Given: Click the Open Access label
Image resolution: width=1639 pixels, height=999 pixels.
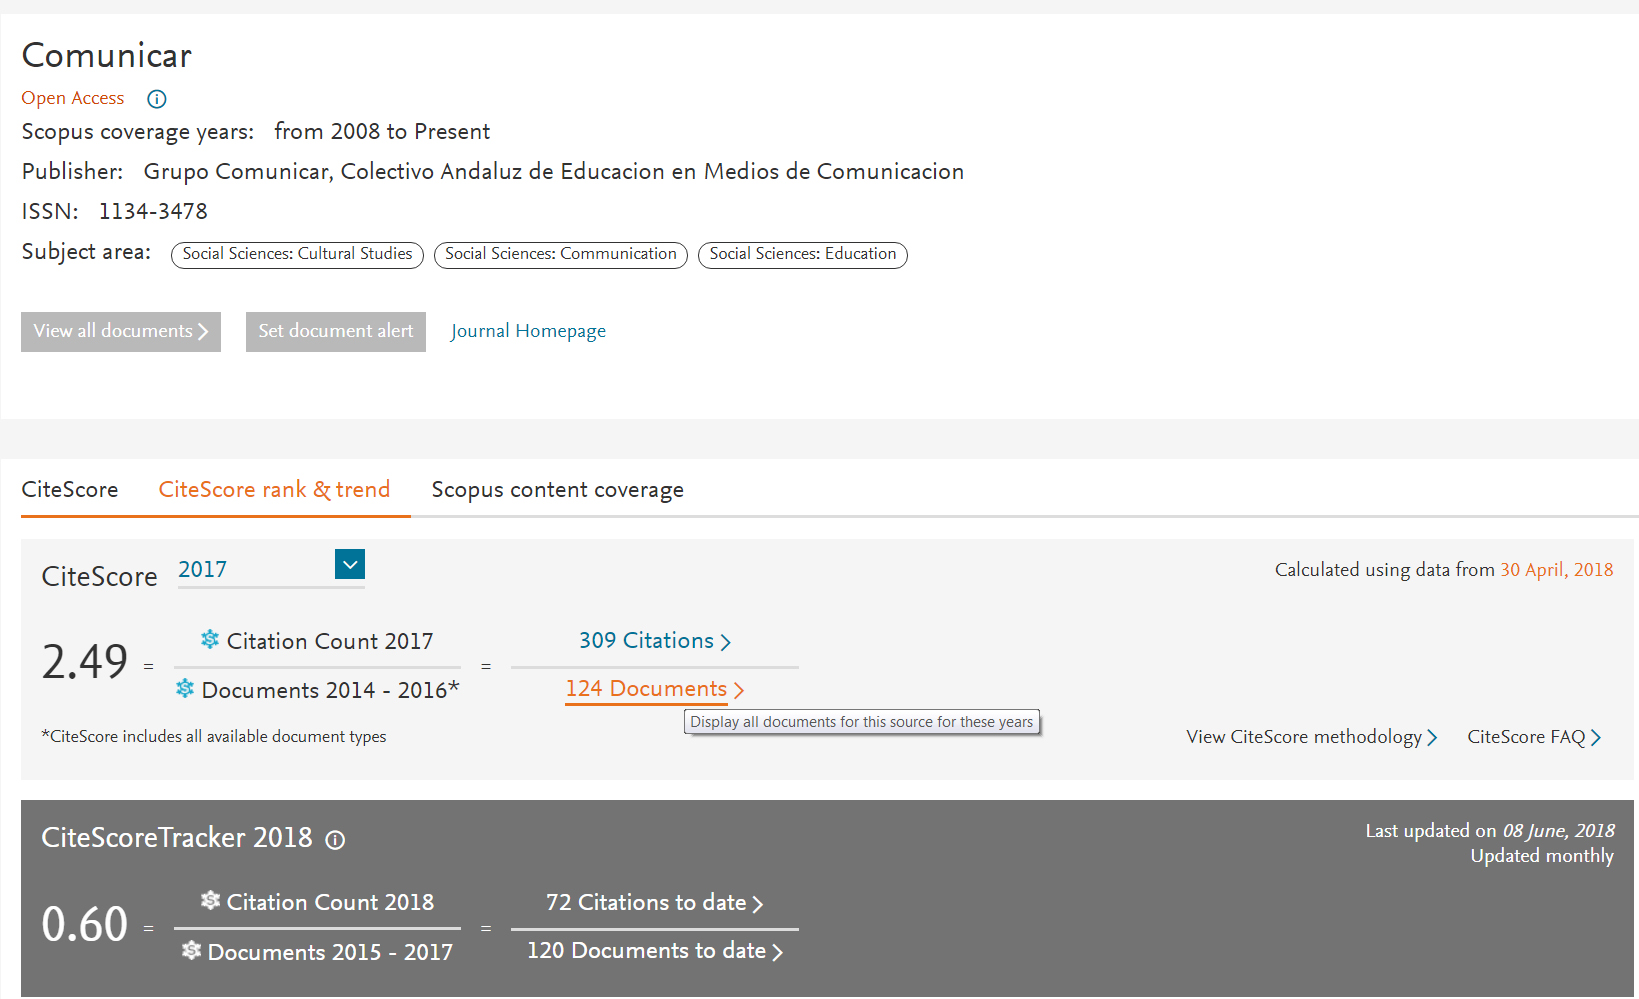Looking at the screenshot, I should [73, 98].
